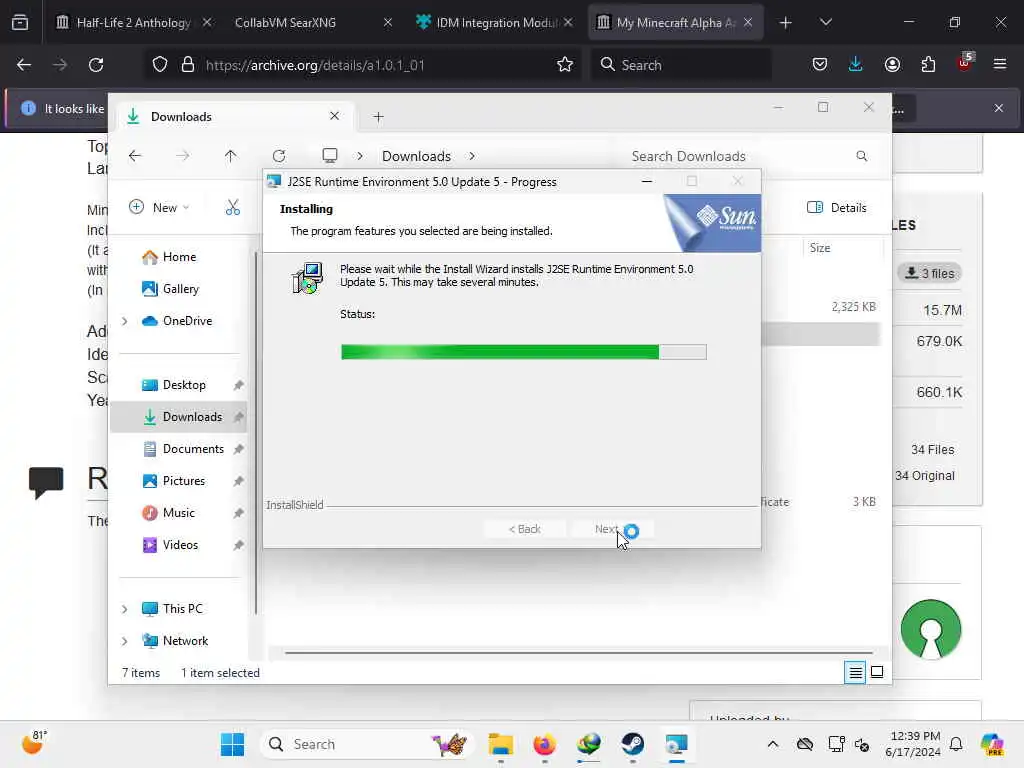1024x768 pixels.
Task: Open Firefox account profile icon
Action: 892,64
